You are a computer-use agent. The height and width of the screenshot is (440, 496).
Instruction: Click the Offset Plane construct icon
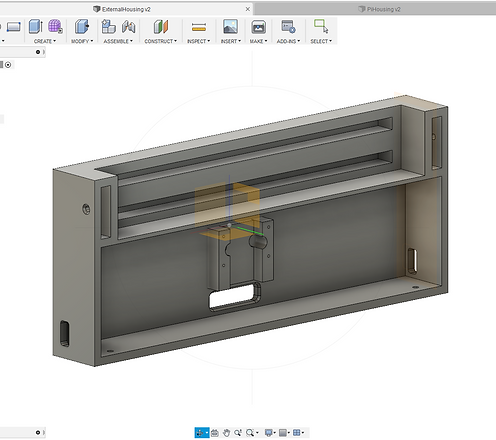point(161,27)
